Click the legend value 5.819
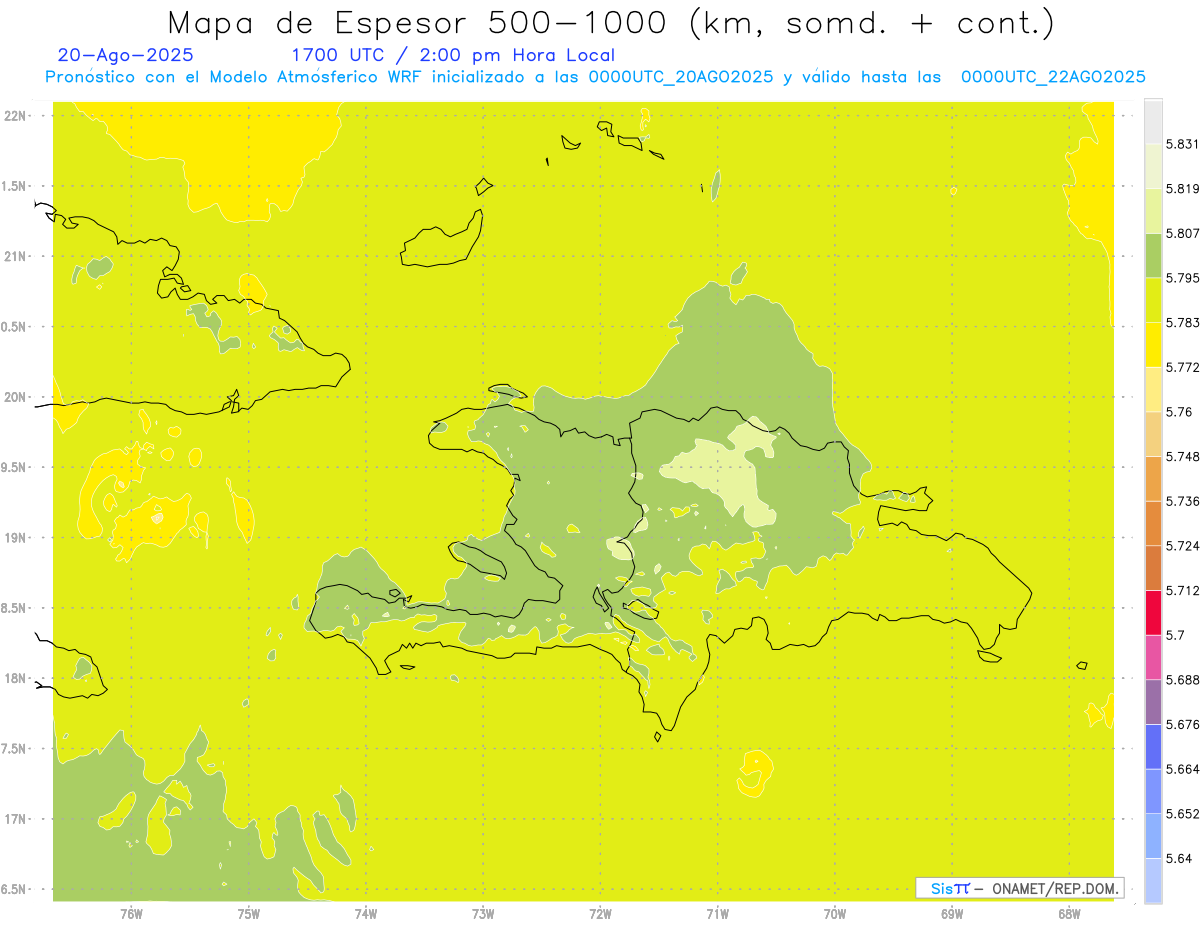Image resolution: width=1200 pixels, height=927 pixels. click(x=1182, y=188)
